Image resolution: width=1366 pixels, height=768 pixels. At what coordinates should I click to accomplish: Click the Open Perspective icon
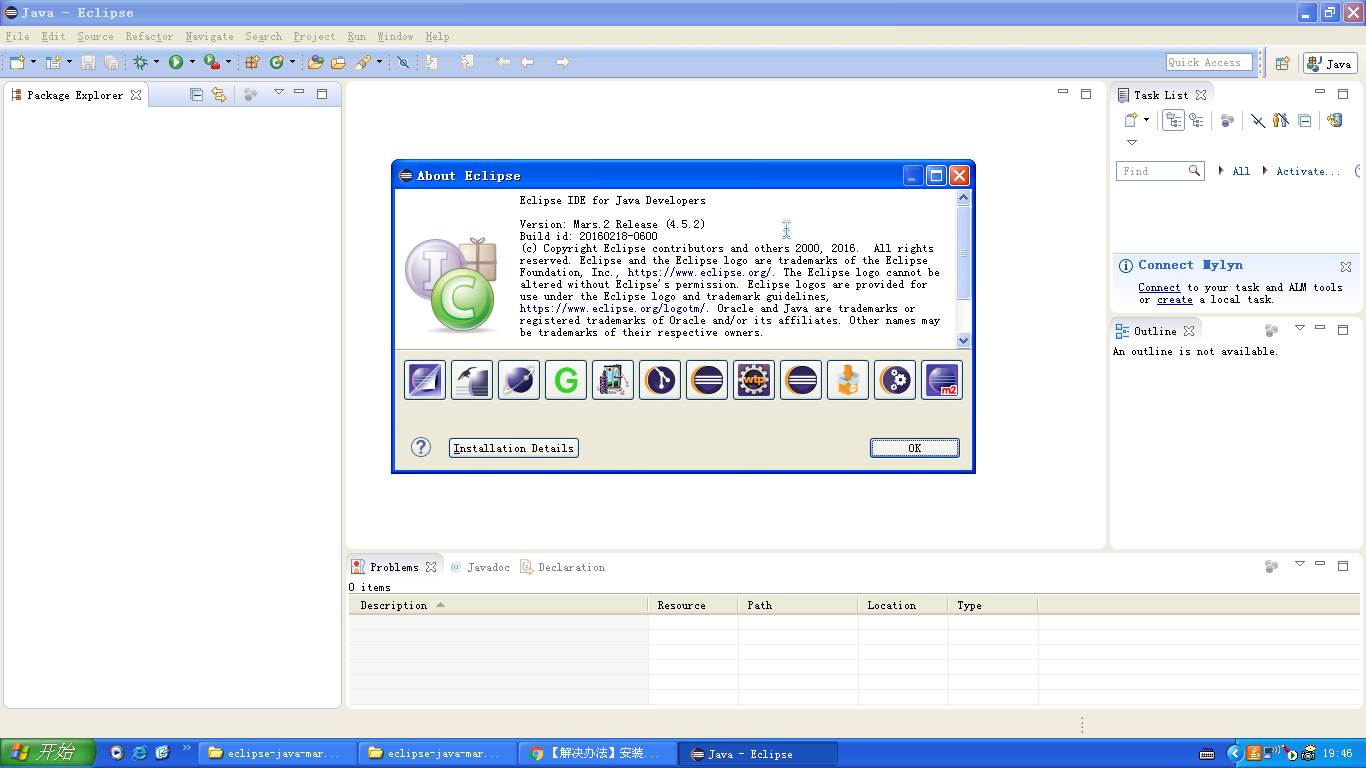pyautogui.click(x=1282, y=63)
